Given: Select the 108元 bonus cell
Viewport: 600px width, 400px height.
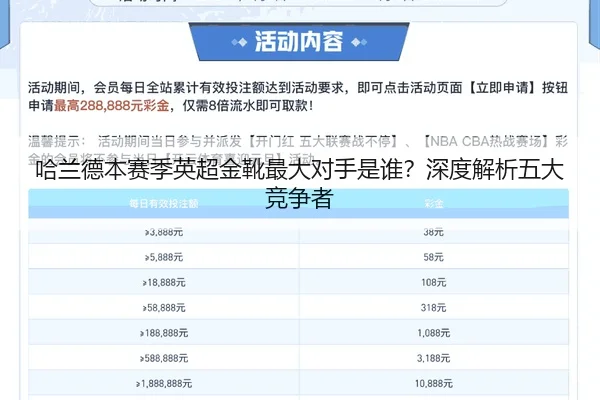Looking at the screenshot, I should 434,282.
